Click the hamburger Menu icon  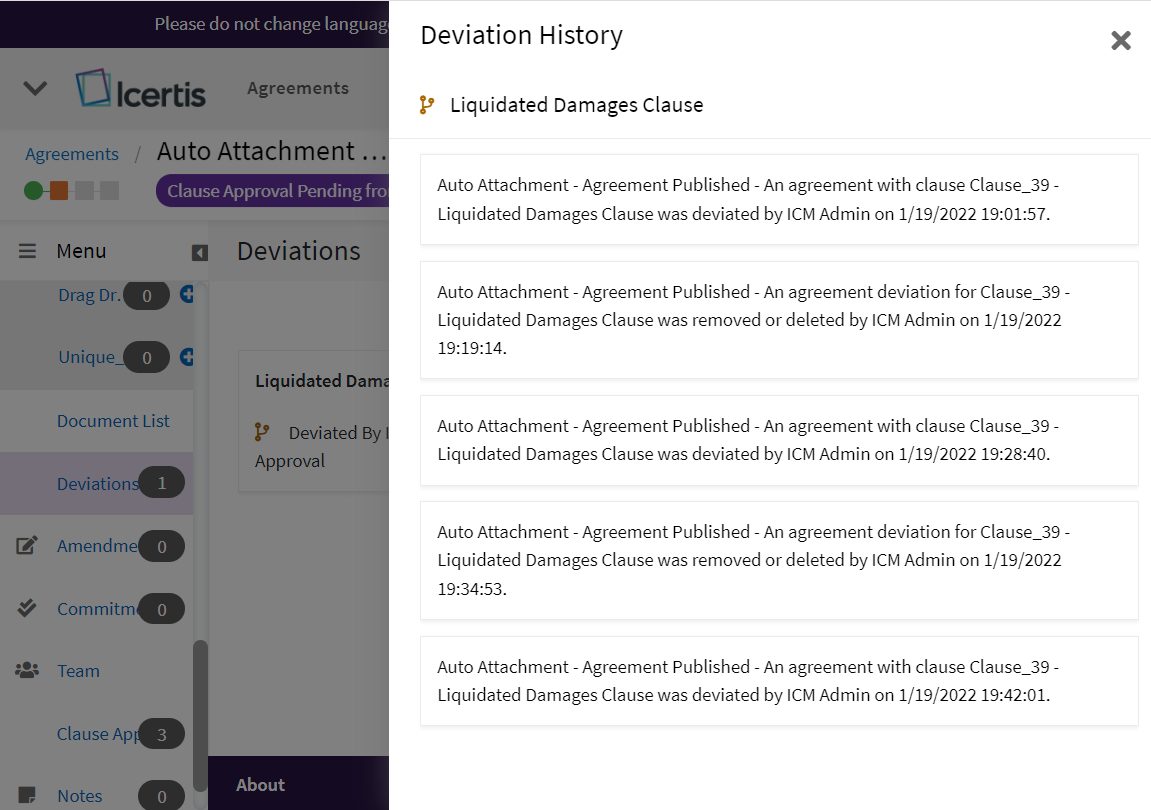point(27,251)
